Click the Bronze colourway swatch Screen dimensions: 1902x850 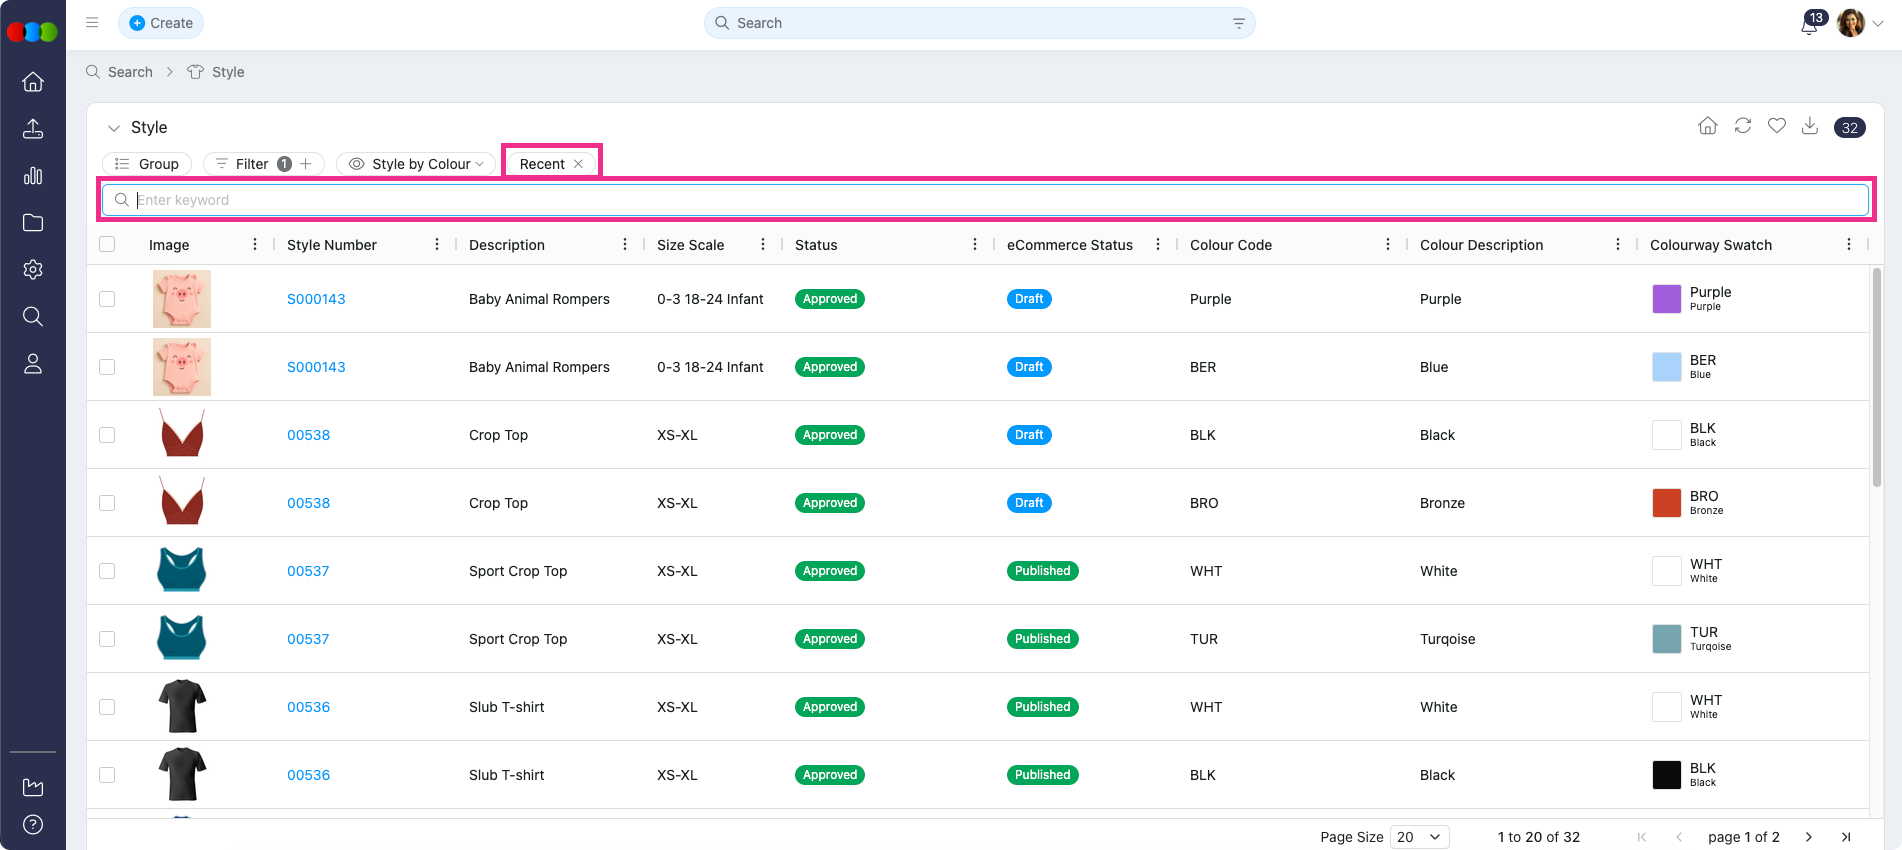[1666, 503]
